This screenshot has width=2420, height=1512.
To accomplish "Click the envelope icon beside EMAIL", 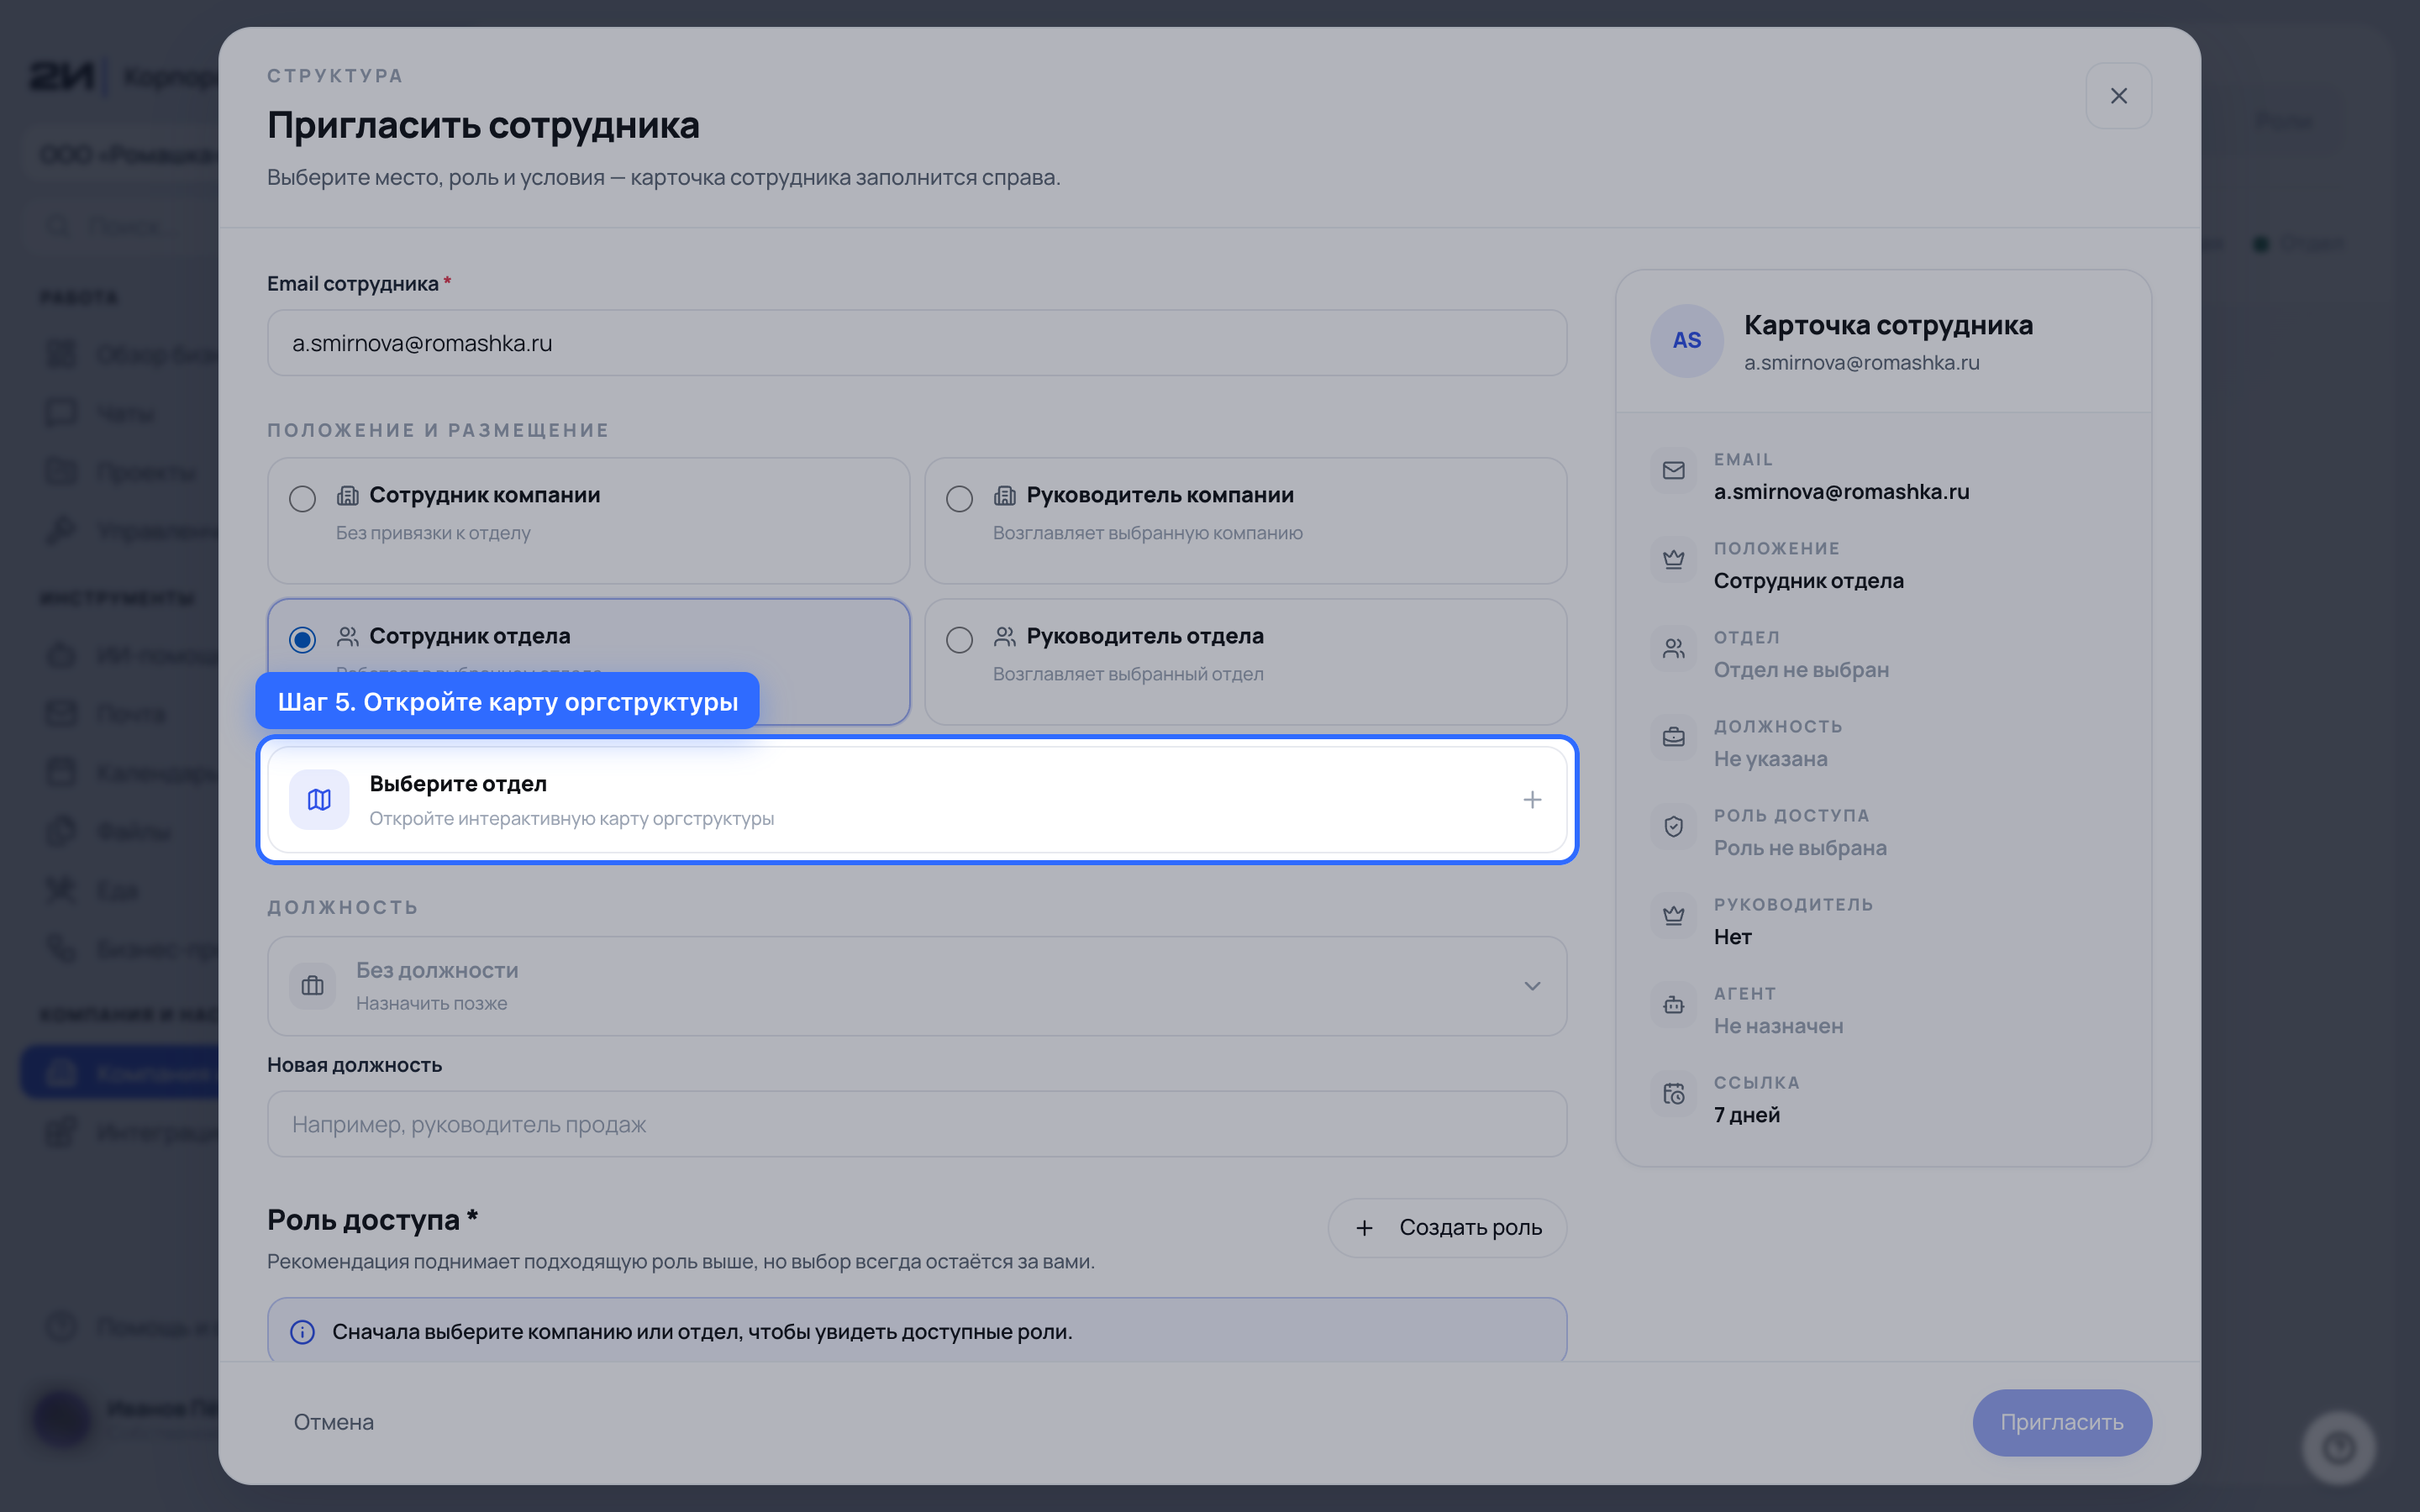I will point(1673,470).
